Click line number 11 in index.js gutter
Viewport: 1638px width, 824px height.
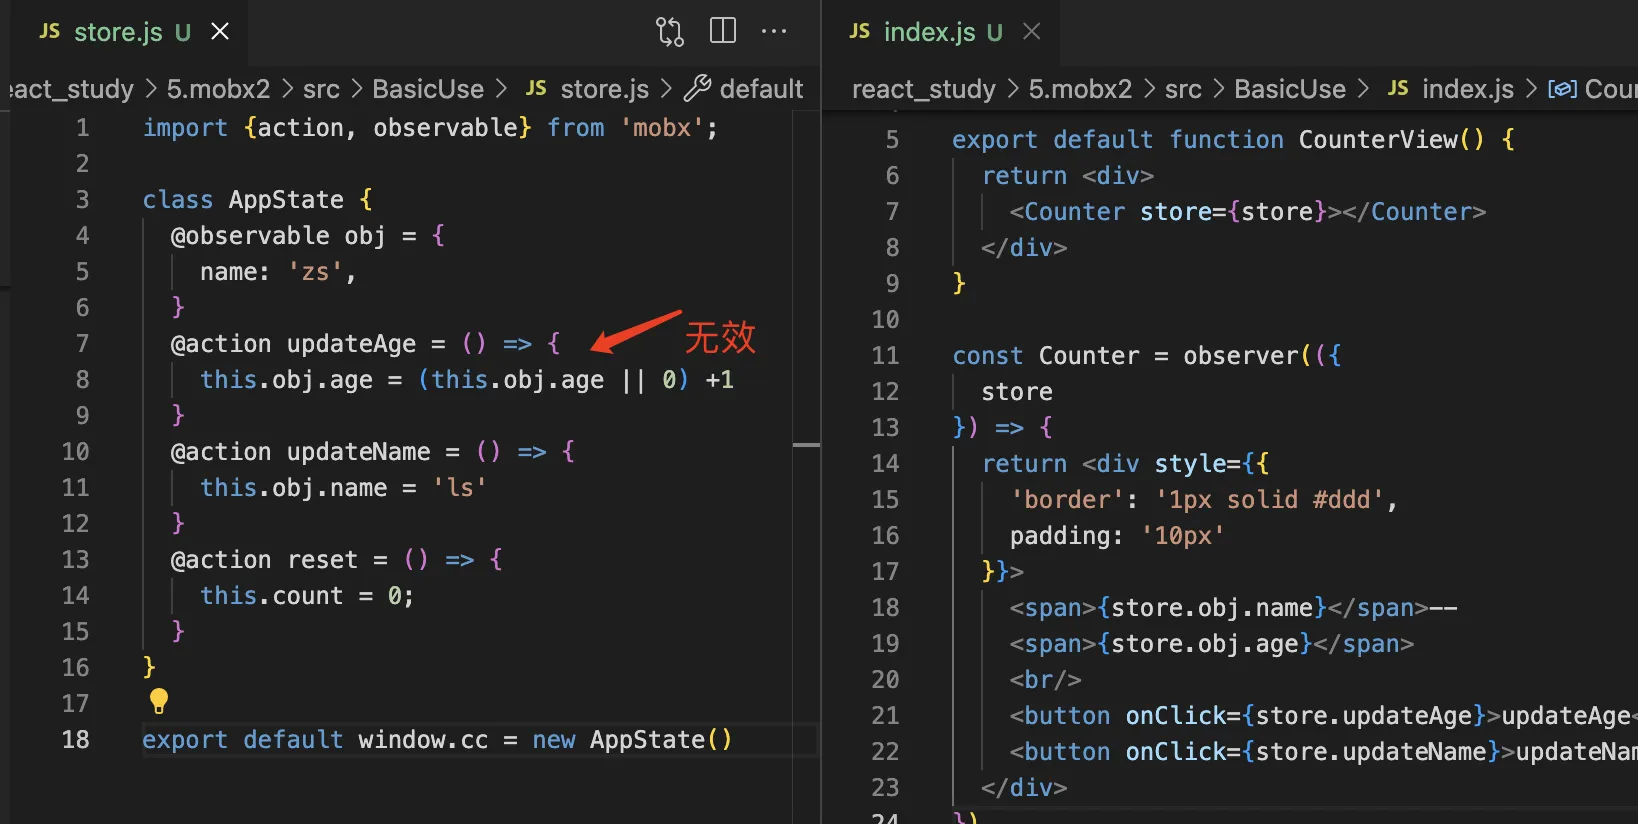coord(885,355)
